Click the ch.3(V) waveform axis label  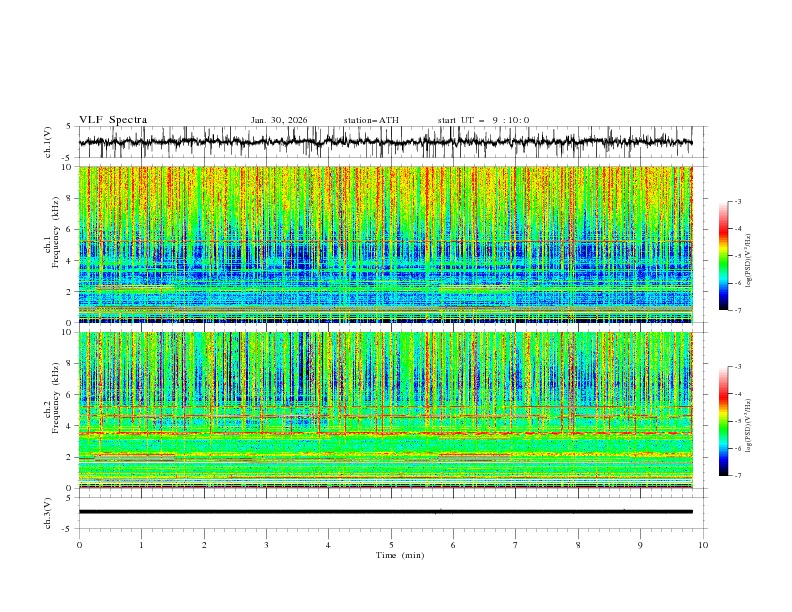pyautogui.click(x=48, y=513)
